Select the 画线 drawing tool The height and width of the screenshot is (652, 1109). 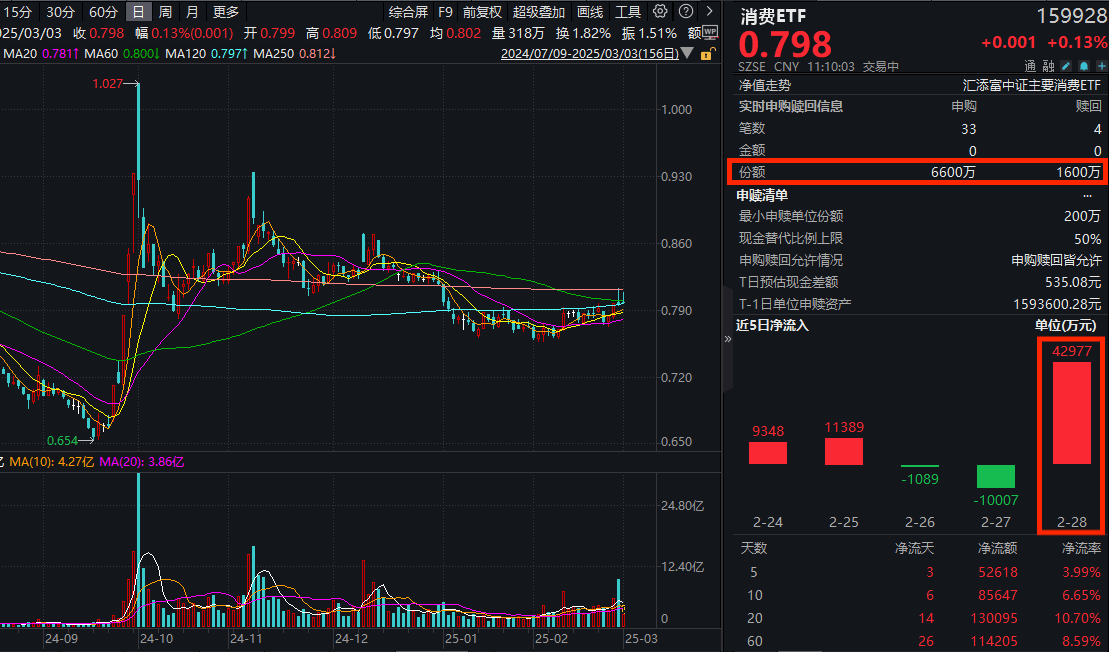588,13
